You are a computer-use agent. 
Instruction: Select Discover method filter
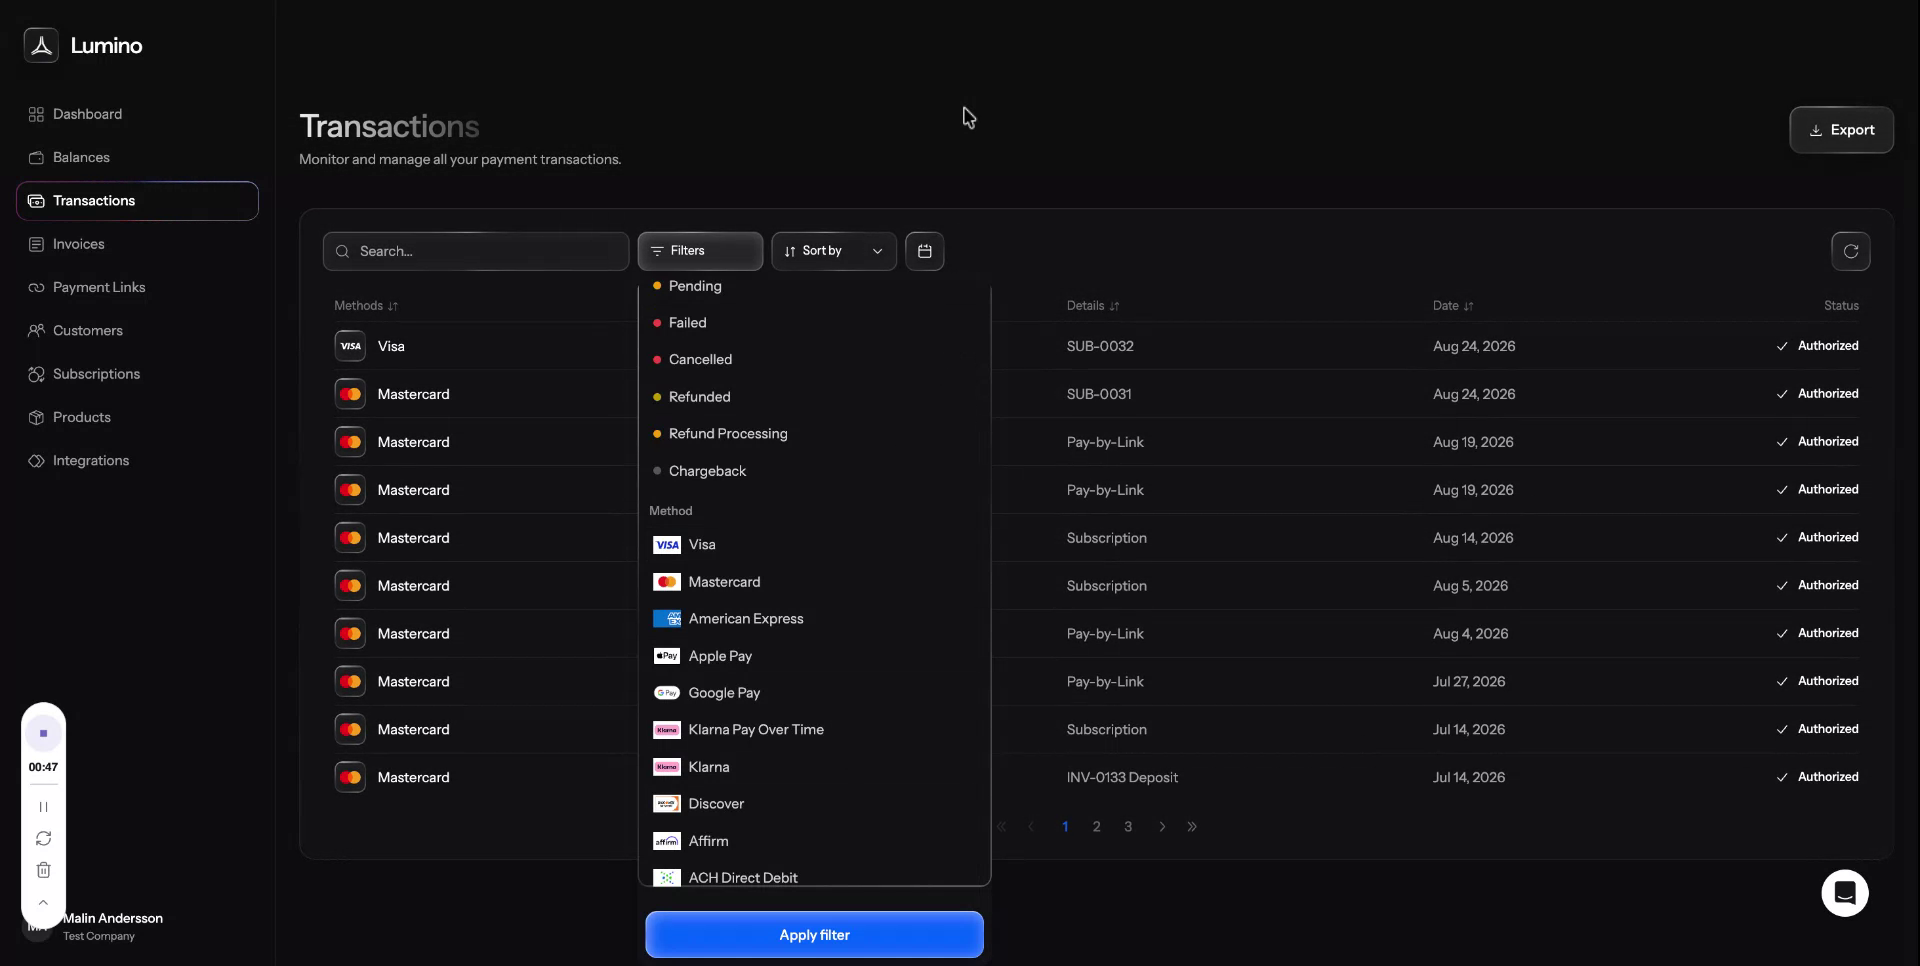pos(814,804)
